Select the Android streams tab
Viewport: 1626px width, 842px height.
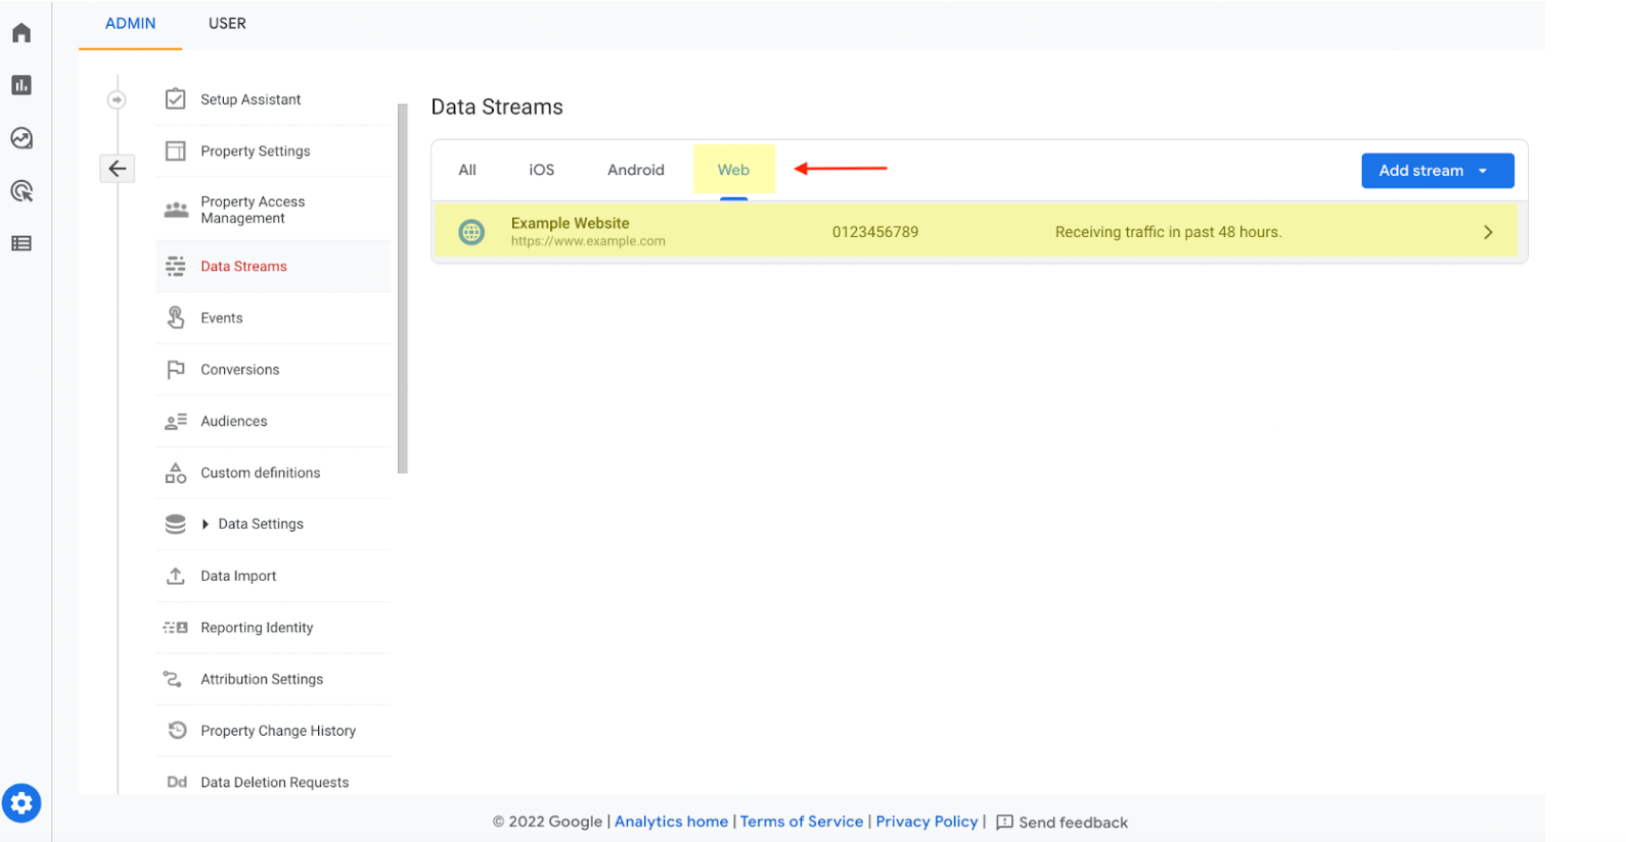coord(636,170)
